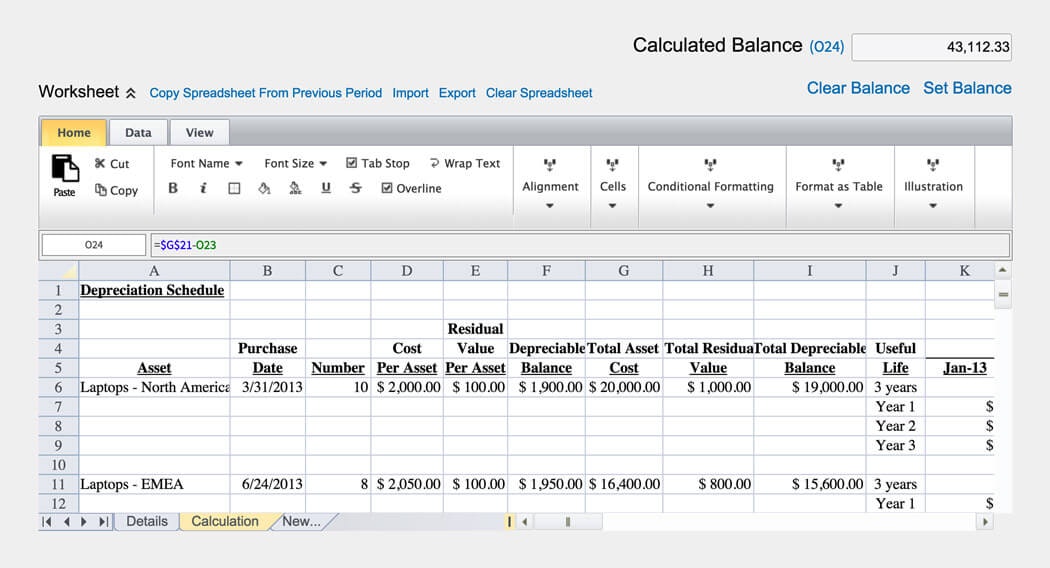Select the $ 15,600.00 depreciable balance cell
The height and width of the screenshot is (568, 1050).
pyautogui.click(x=810, y=484)
